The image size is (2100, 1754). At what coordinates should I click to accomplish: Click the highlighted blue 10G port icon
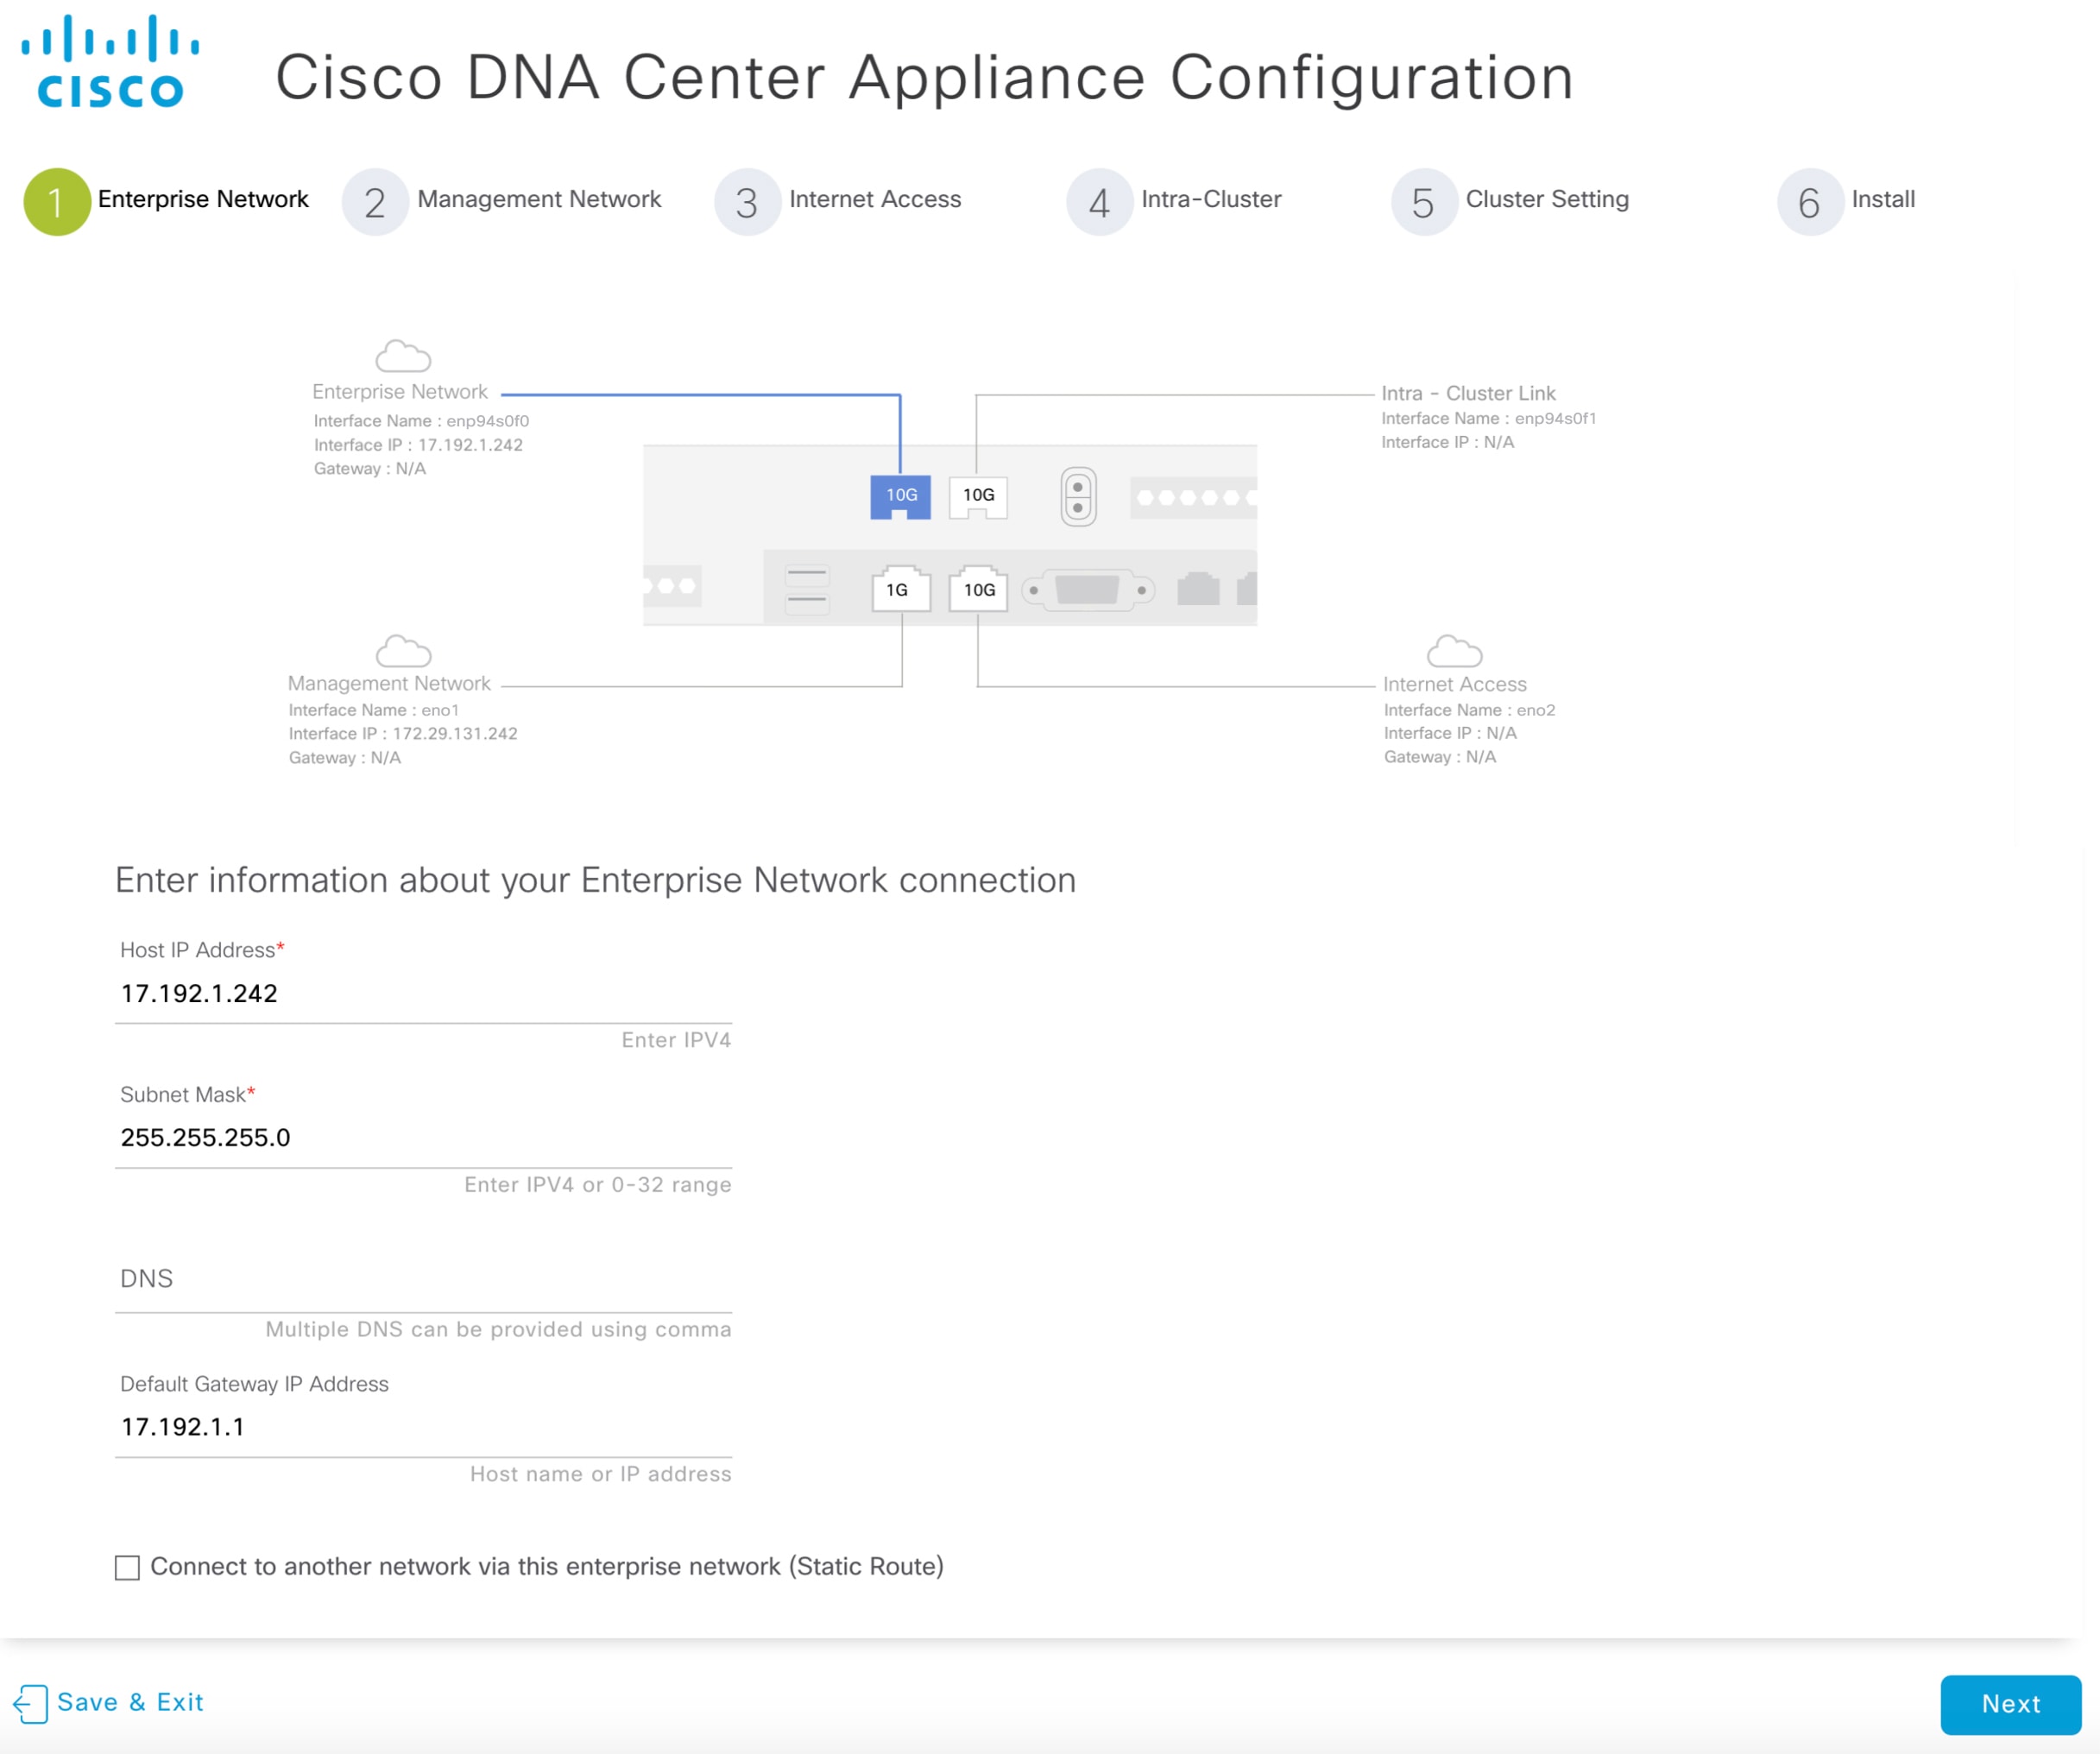click(900, 496)
